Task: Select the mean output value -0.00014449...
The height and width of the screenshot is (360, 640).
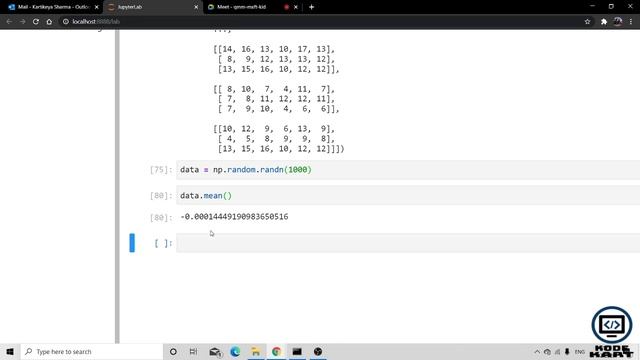Action: click(x=234, y=217)
